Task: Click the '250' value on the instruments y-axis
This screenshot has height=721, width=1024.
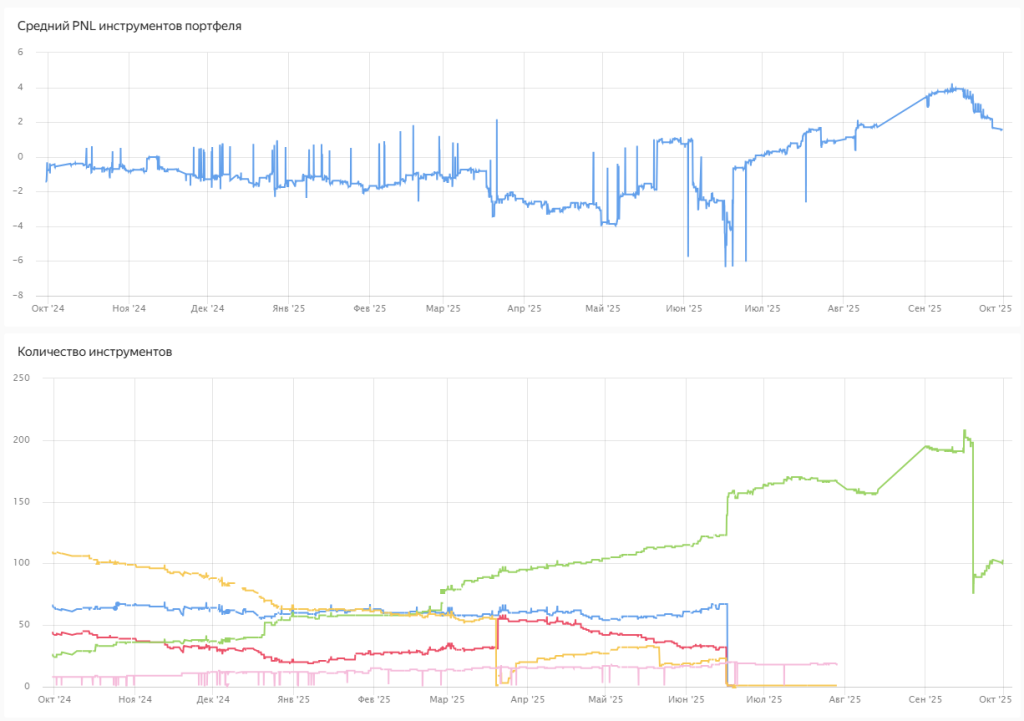Action: [19, 378]
